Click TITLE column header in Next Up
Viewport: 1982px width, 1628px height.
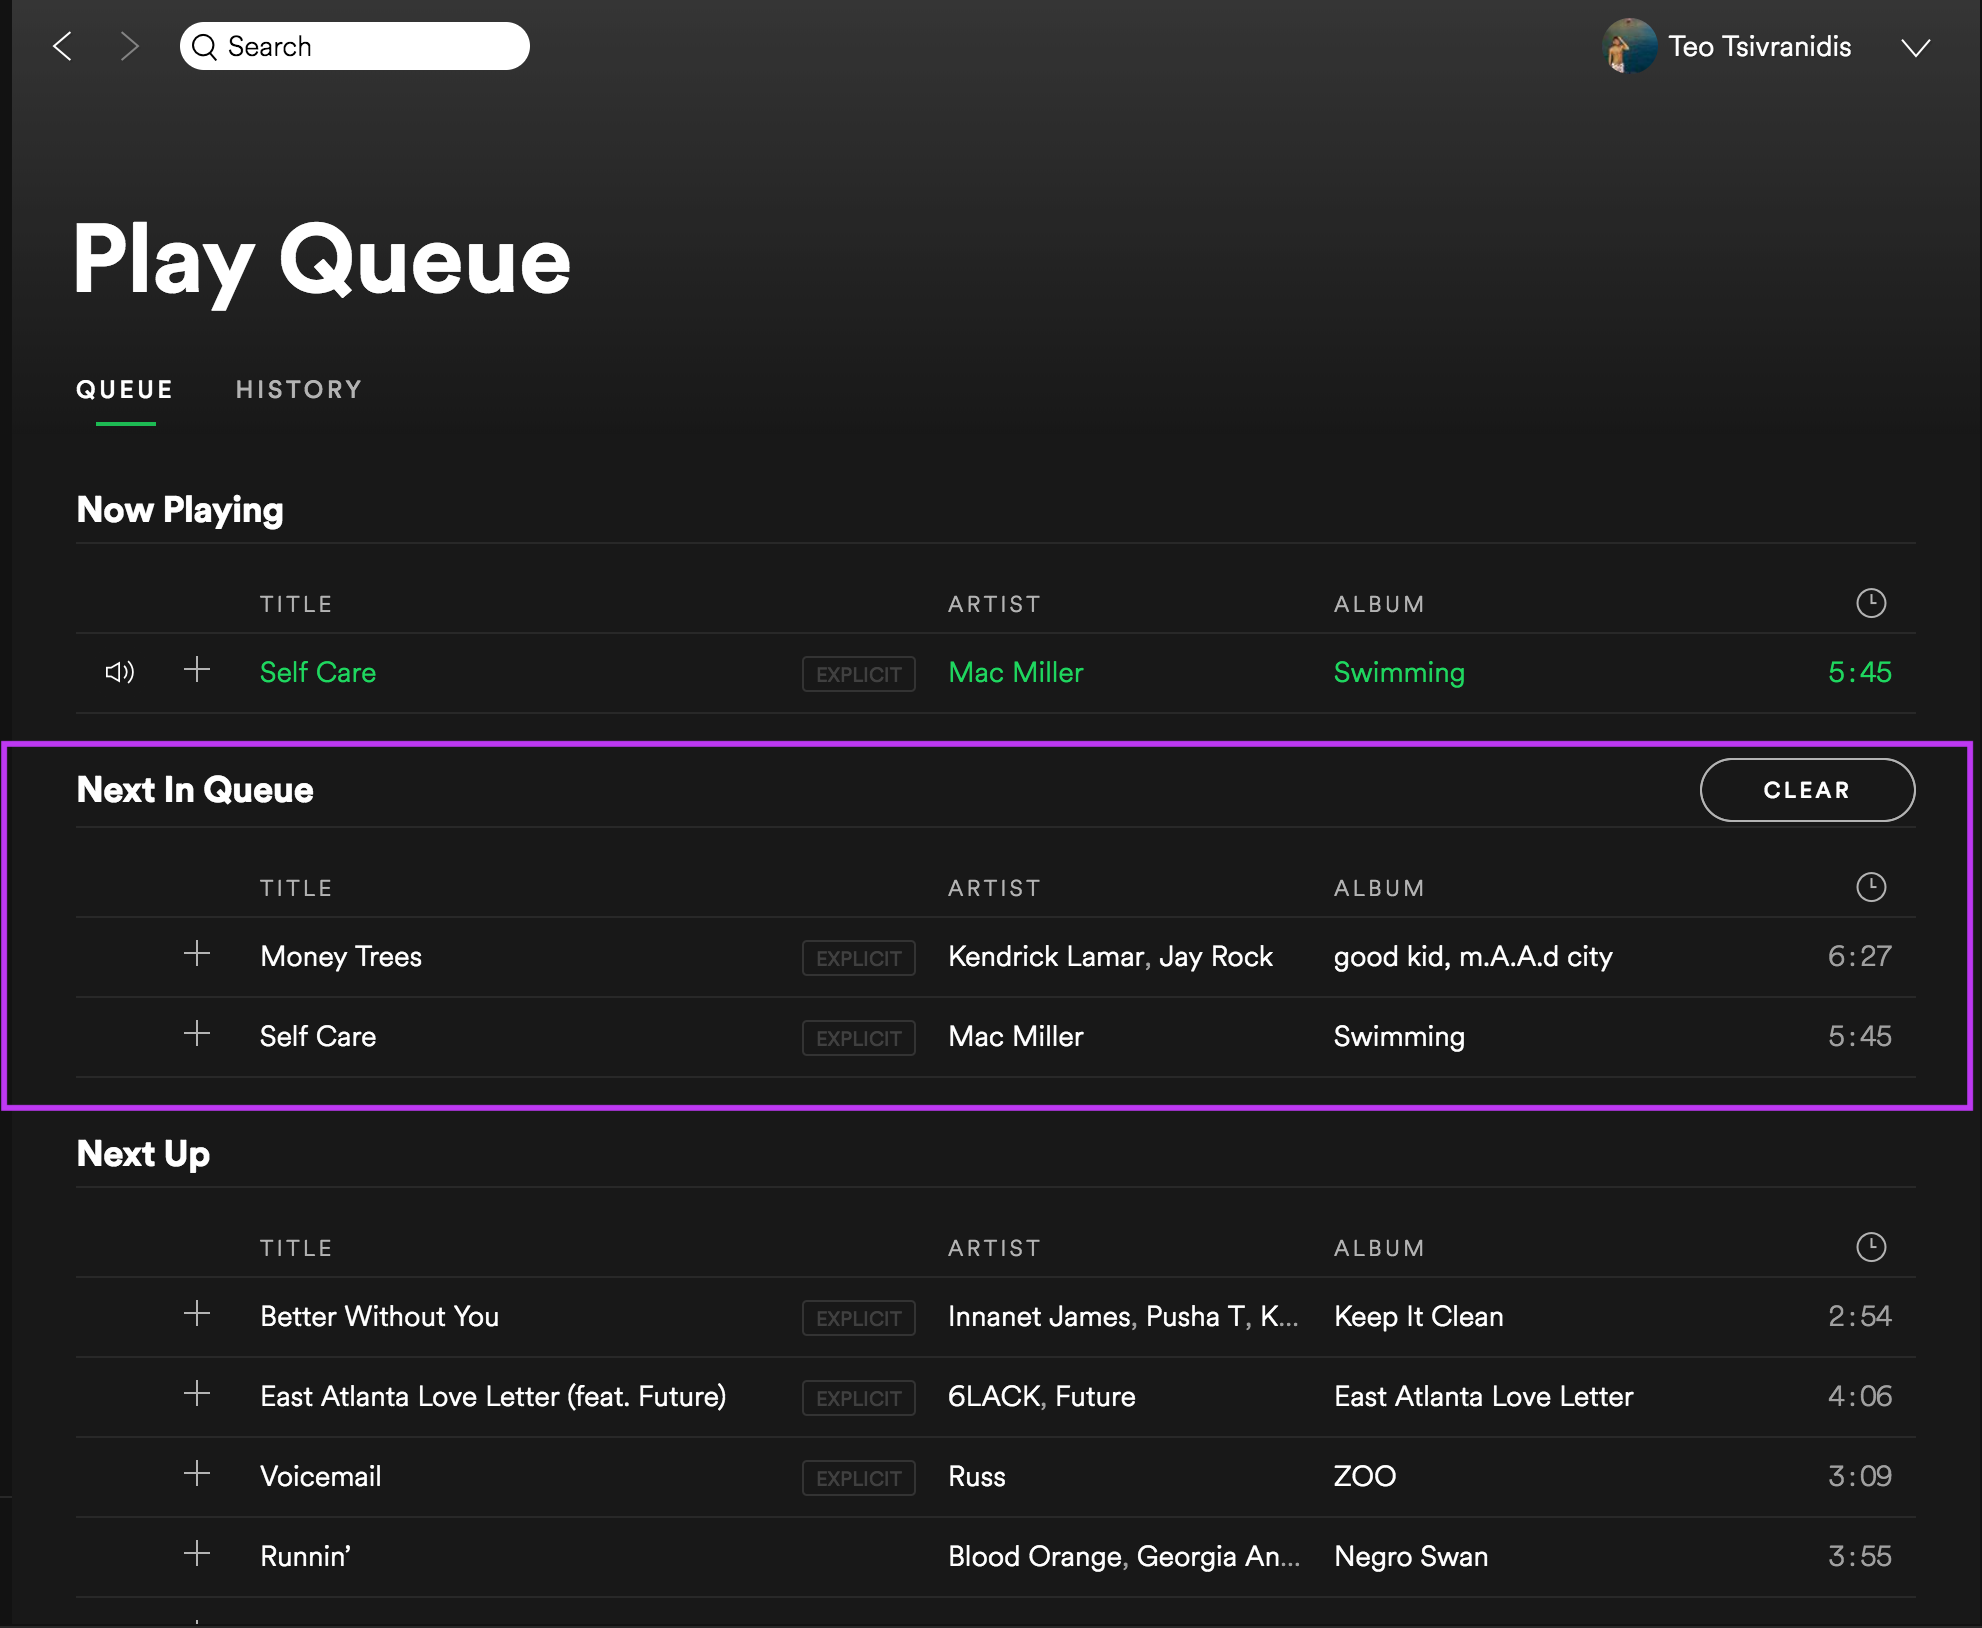click(x=296, y=1248)
